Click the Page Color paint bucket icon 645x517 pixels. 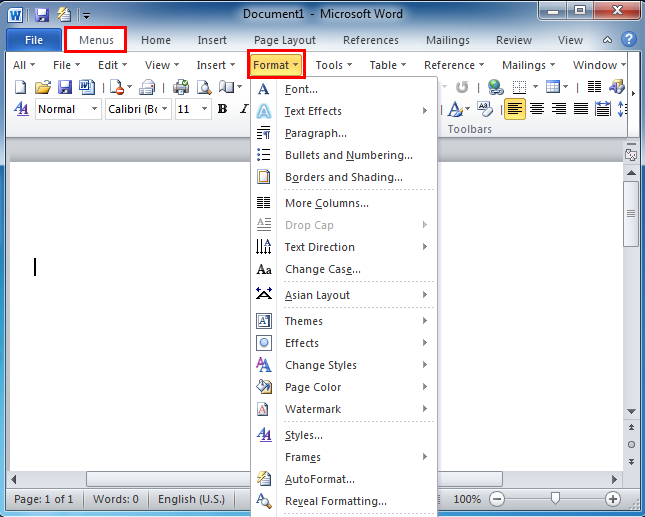[x=264, y=387]
